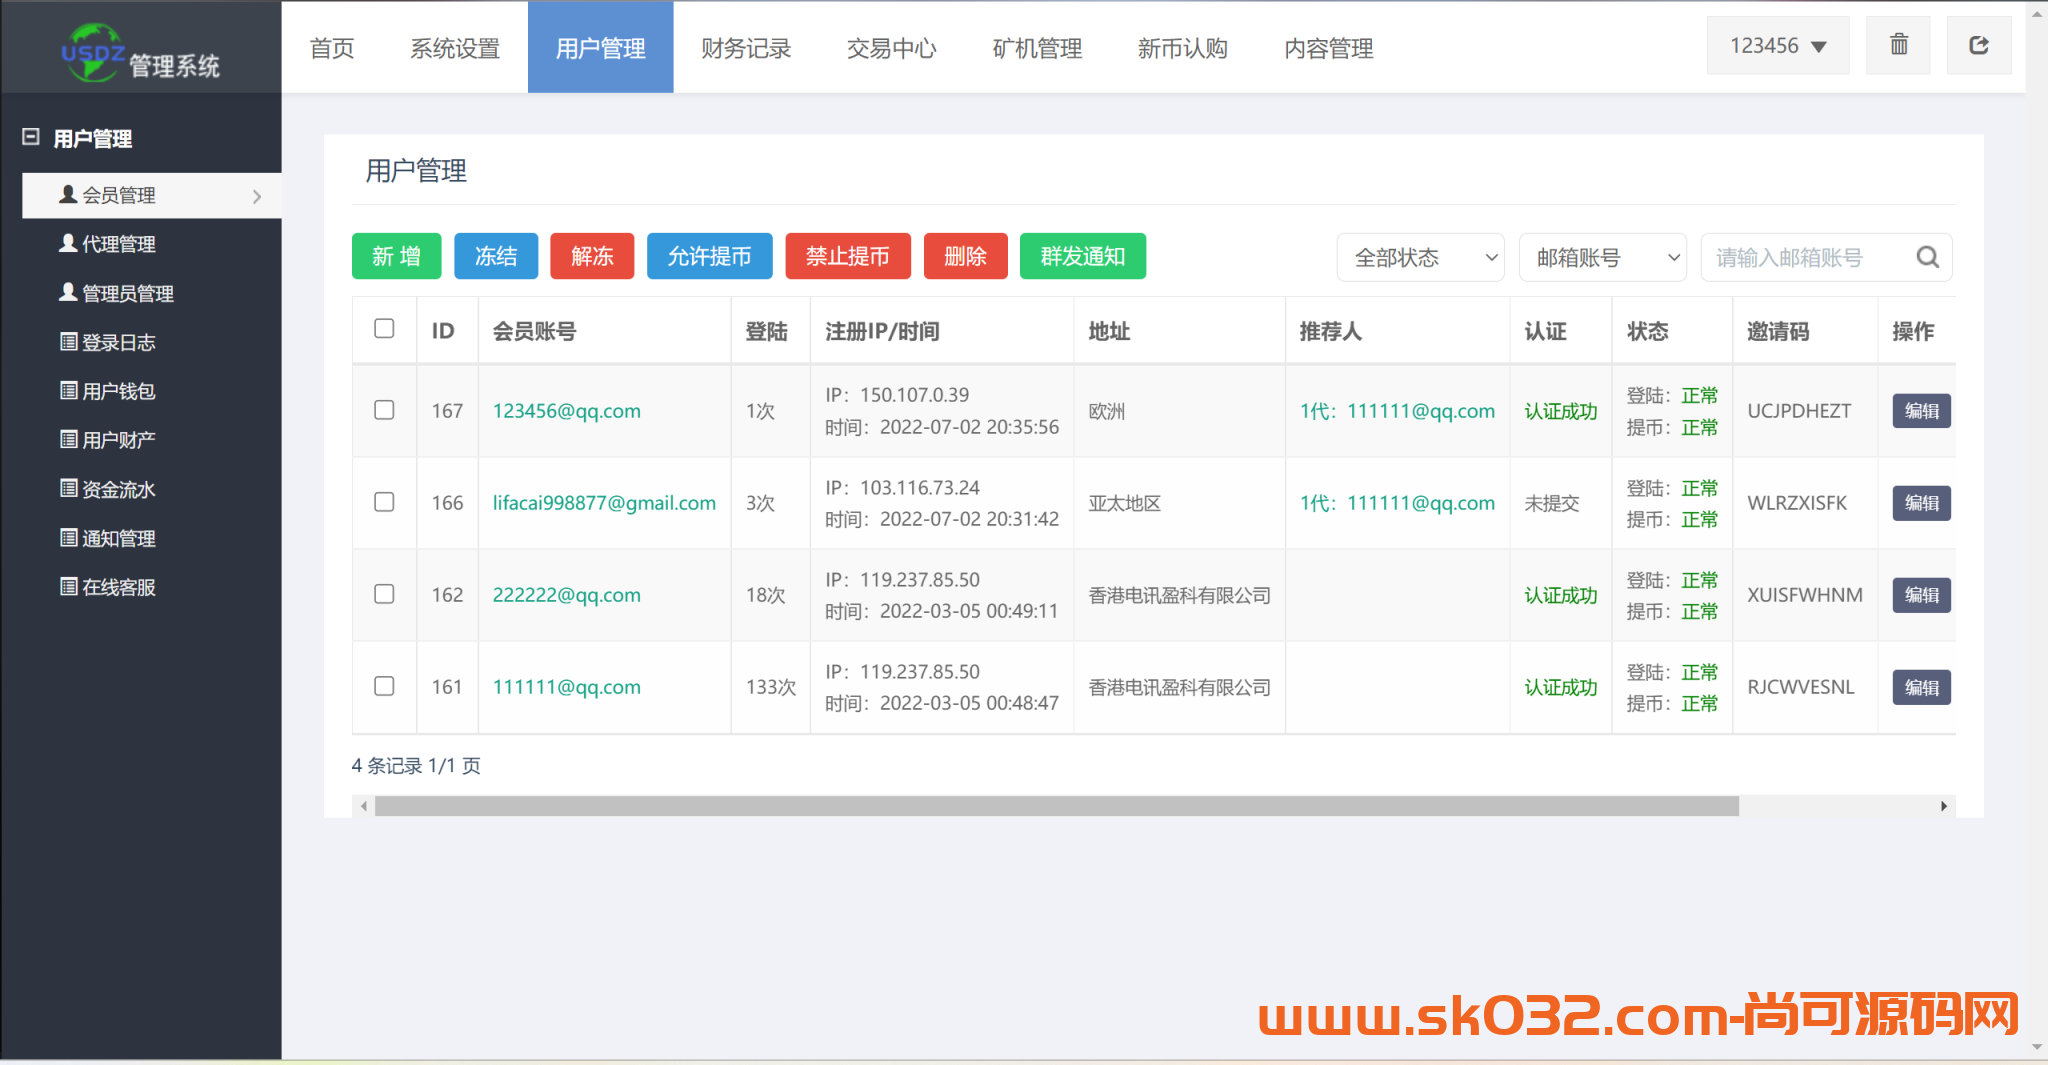Click the horizontal scrollbar thumb under the table
Screen dimensions: 2048x1065
(x=1057, y=806)
